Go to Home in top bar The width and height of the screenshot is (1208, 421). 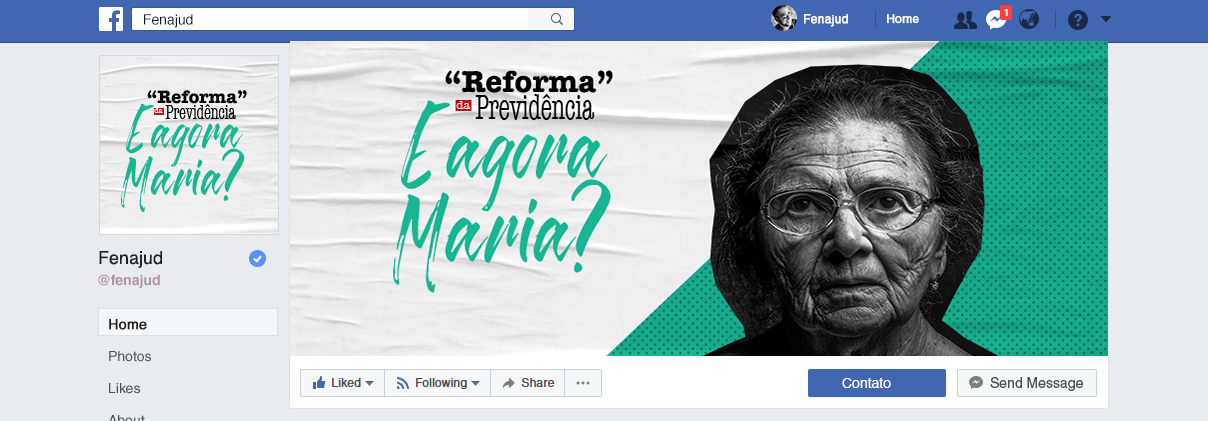tap(902, 19)
